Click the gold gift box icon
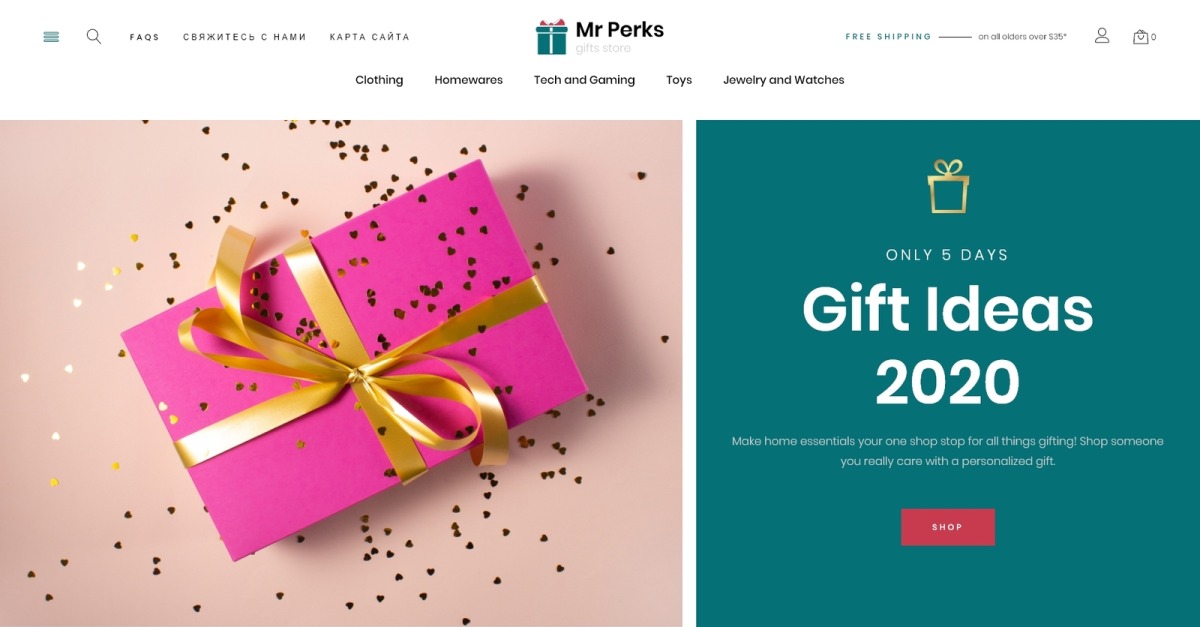This screenshot has height=627, width=1200. [948, 186]
